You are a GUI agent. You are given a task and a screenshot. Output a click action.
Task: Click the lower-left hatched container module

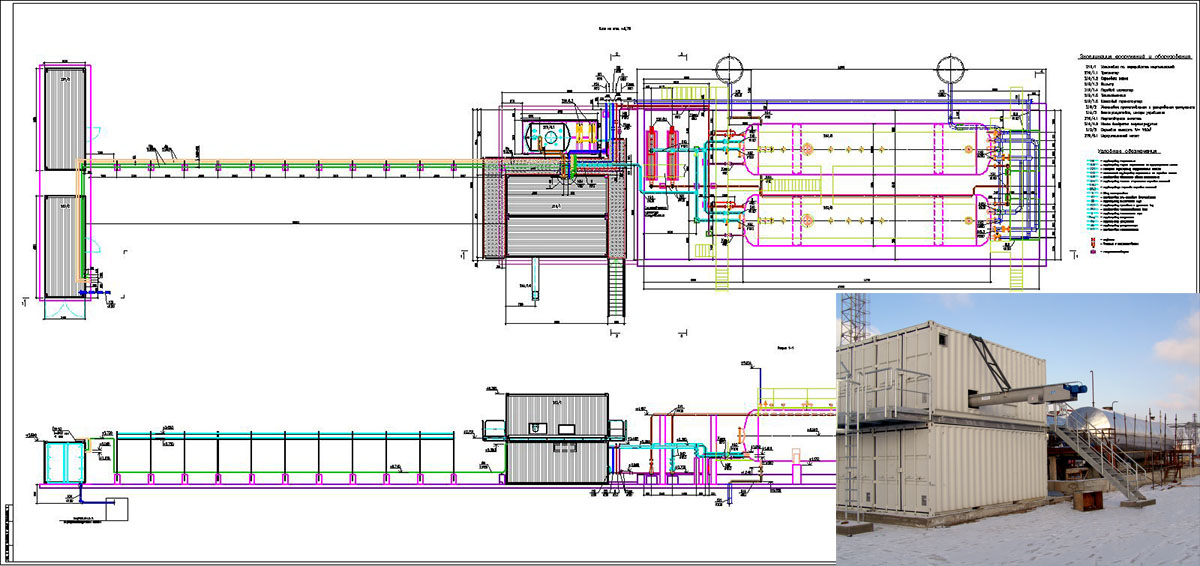point(65,247)
